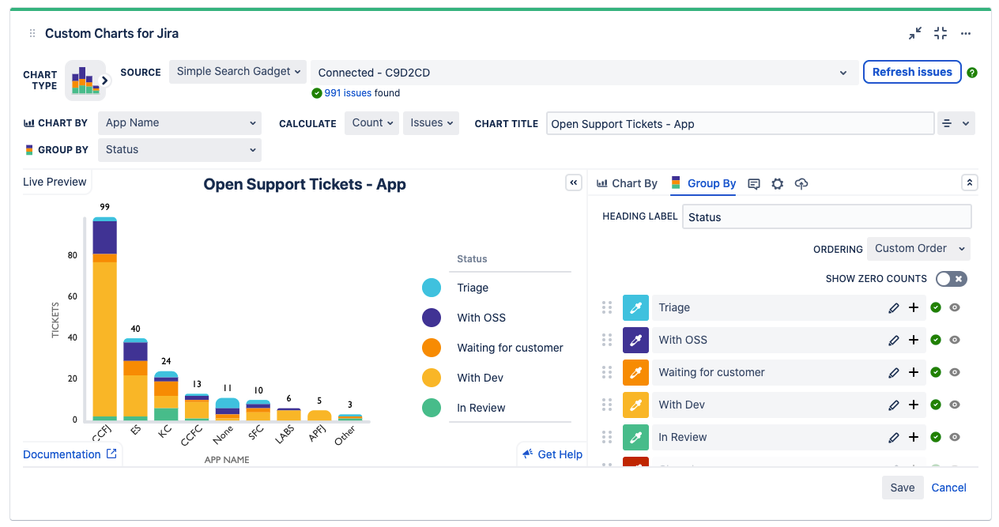Click the Triage legend entry
Image resolution: width=999 pixels, height=527 pixels.
pyautogui.click(x=456, y=288)
